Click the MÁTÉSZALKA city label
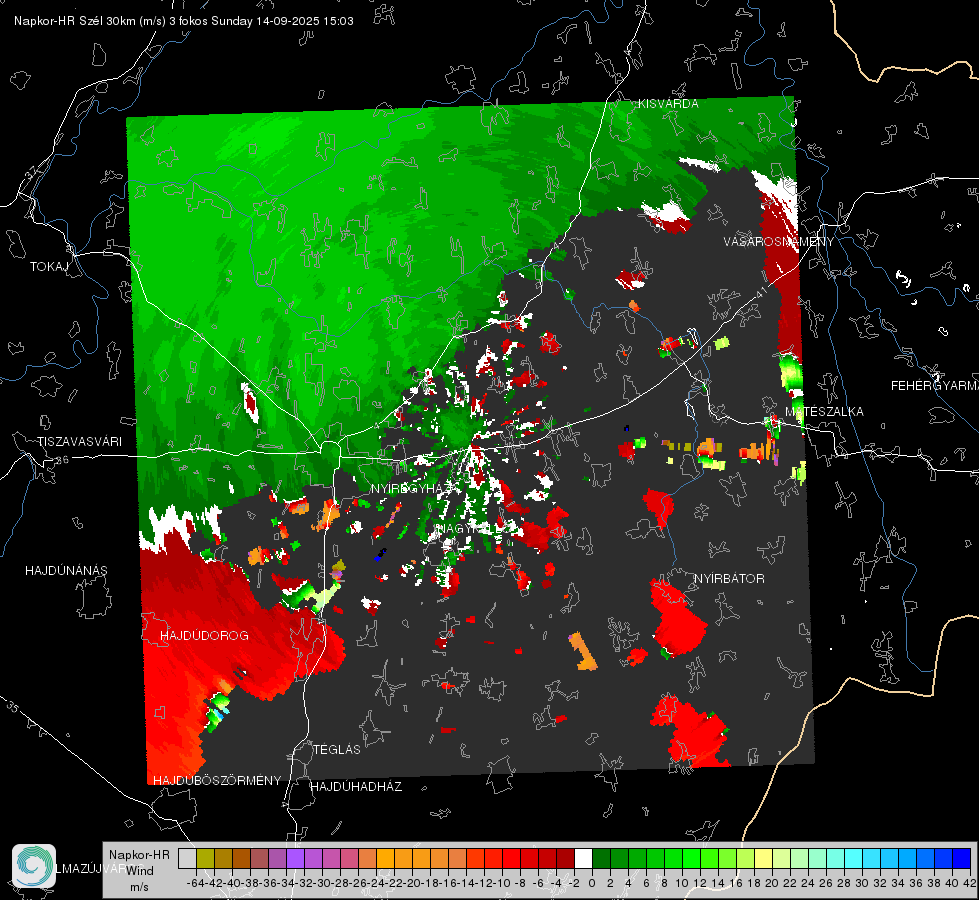The width and height of the screenshot is (979, 900). 824,411
